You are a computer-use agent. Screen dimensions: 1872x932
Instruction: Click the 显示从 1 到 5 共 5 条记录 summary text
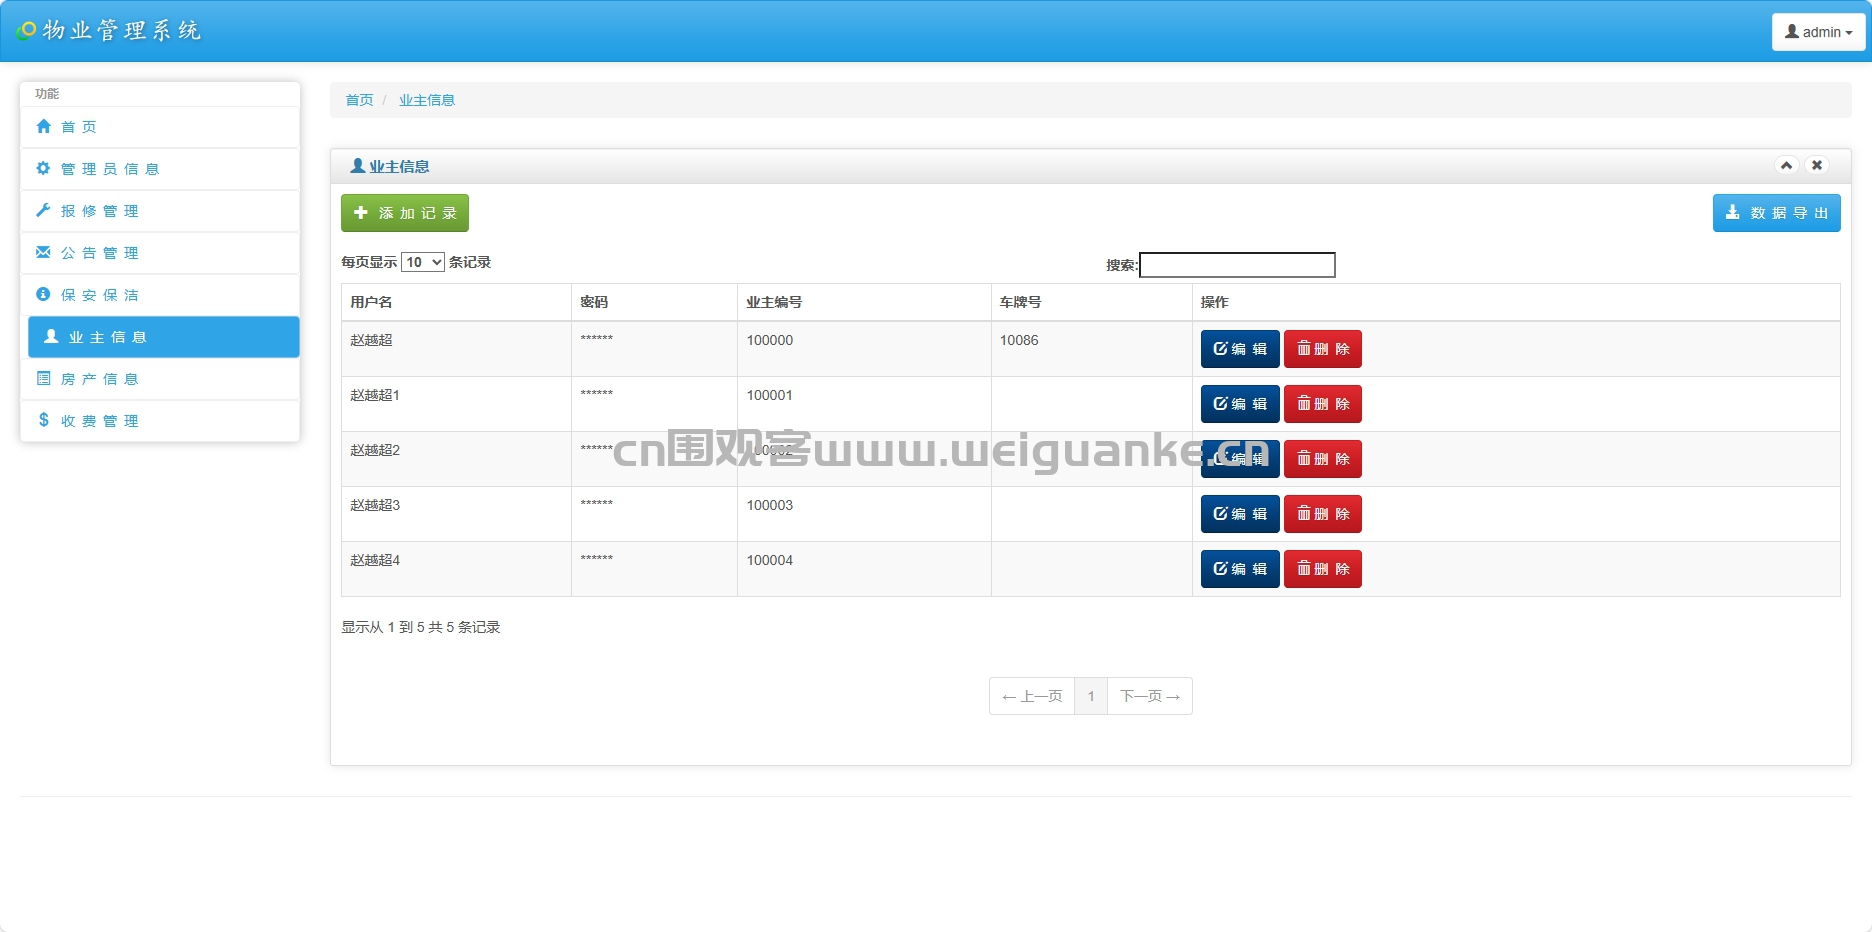pos(421,627)
